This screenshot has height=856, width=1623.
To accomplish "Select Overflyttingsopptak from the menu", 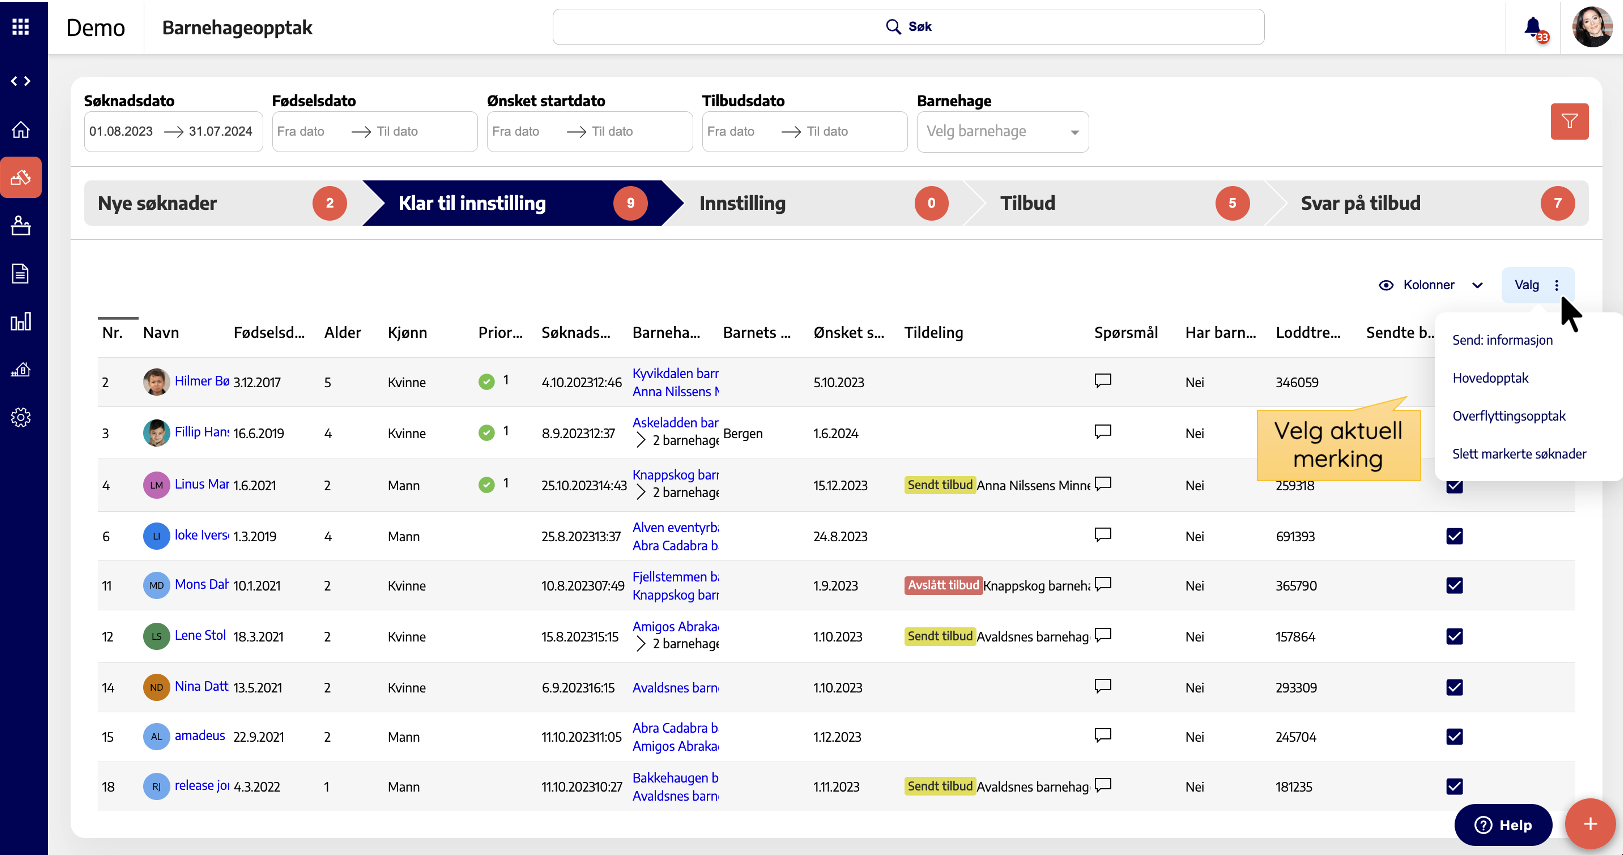I will [1509, 416].
